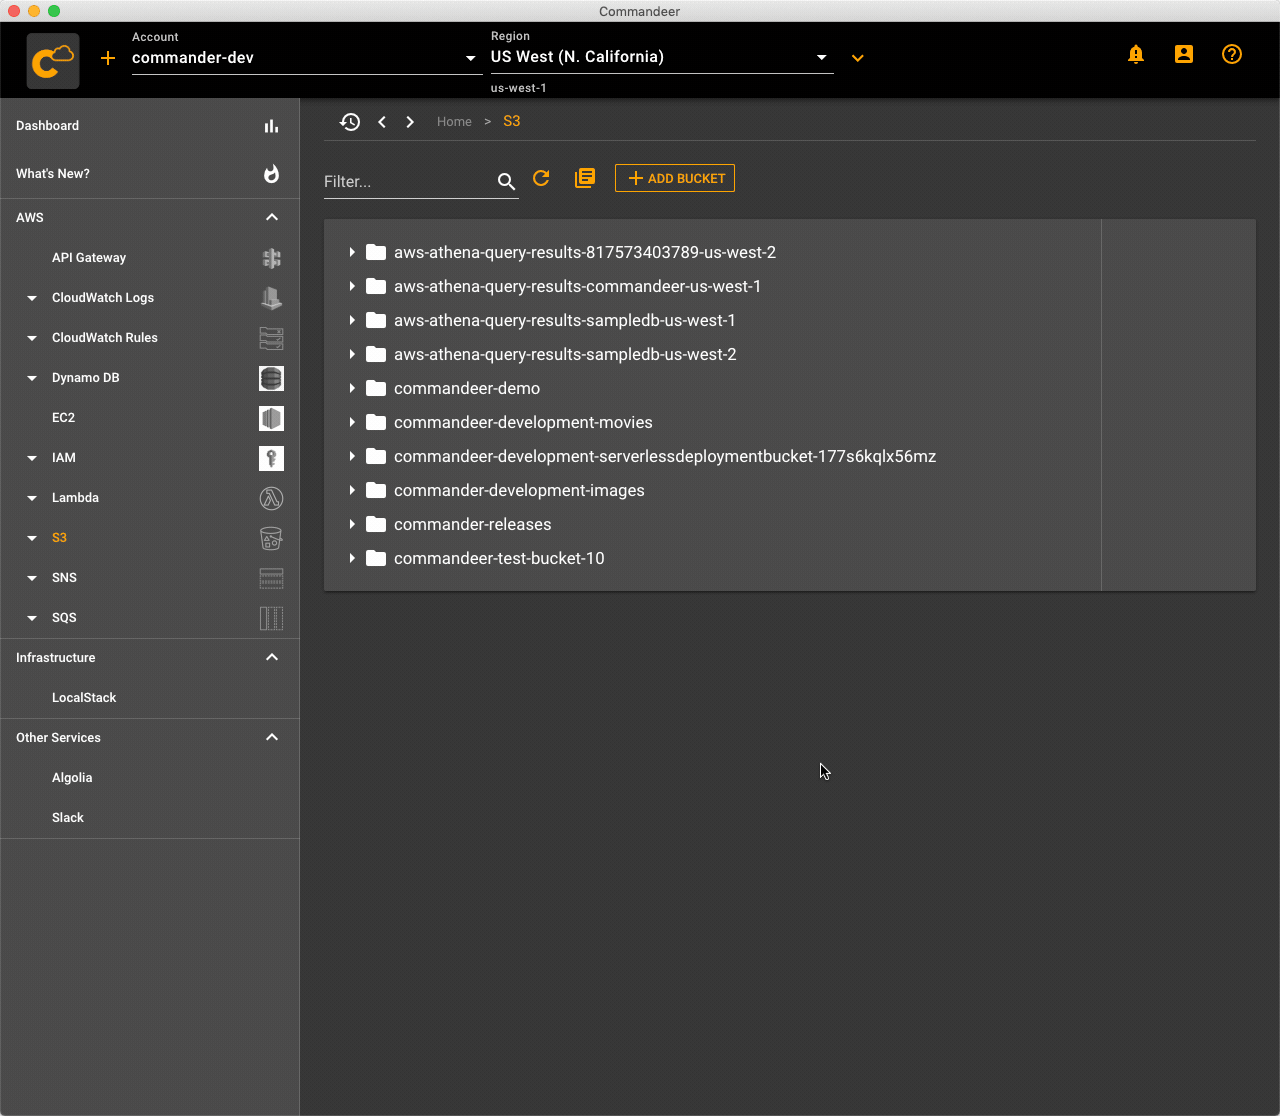Refresh the S3 bucket list
The image size is (1280, 1116).
(x=541, y=178)
